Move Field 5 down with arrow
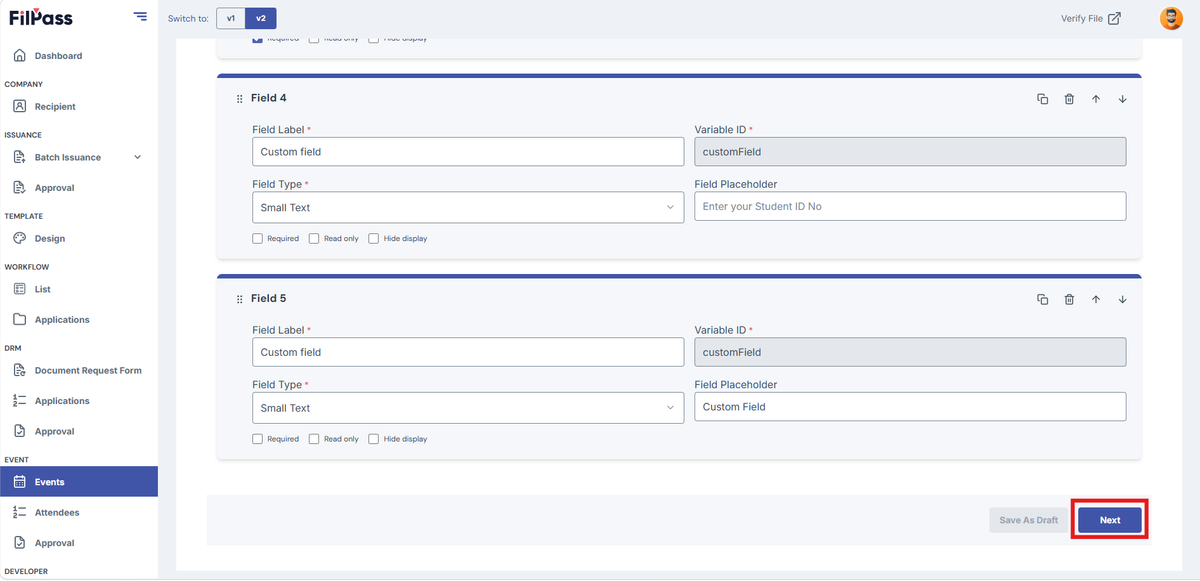1200x581 pixels. (x=1123, y=299)
